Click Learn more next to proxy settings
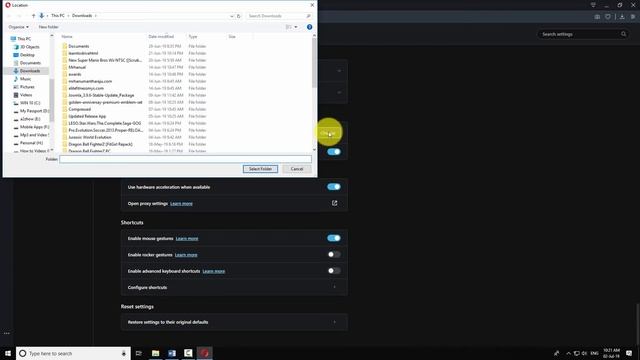Image resolution: width=640 pixels, height=360 pixels. 181,203
